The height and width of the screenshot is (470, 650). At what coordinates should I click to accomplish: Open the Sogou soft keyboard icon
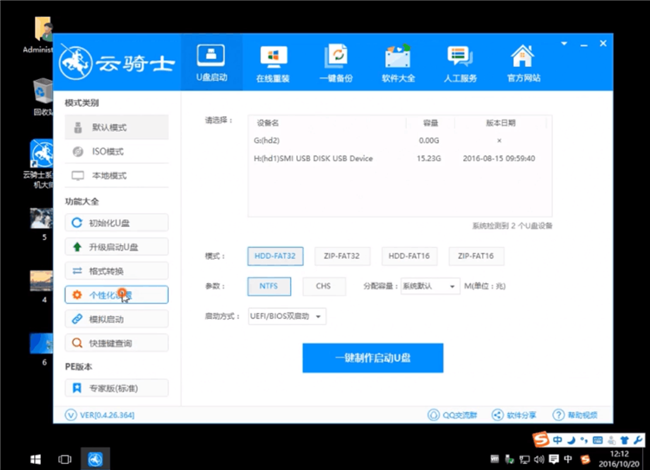point(597,440)
